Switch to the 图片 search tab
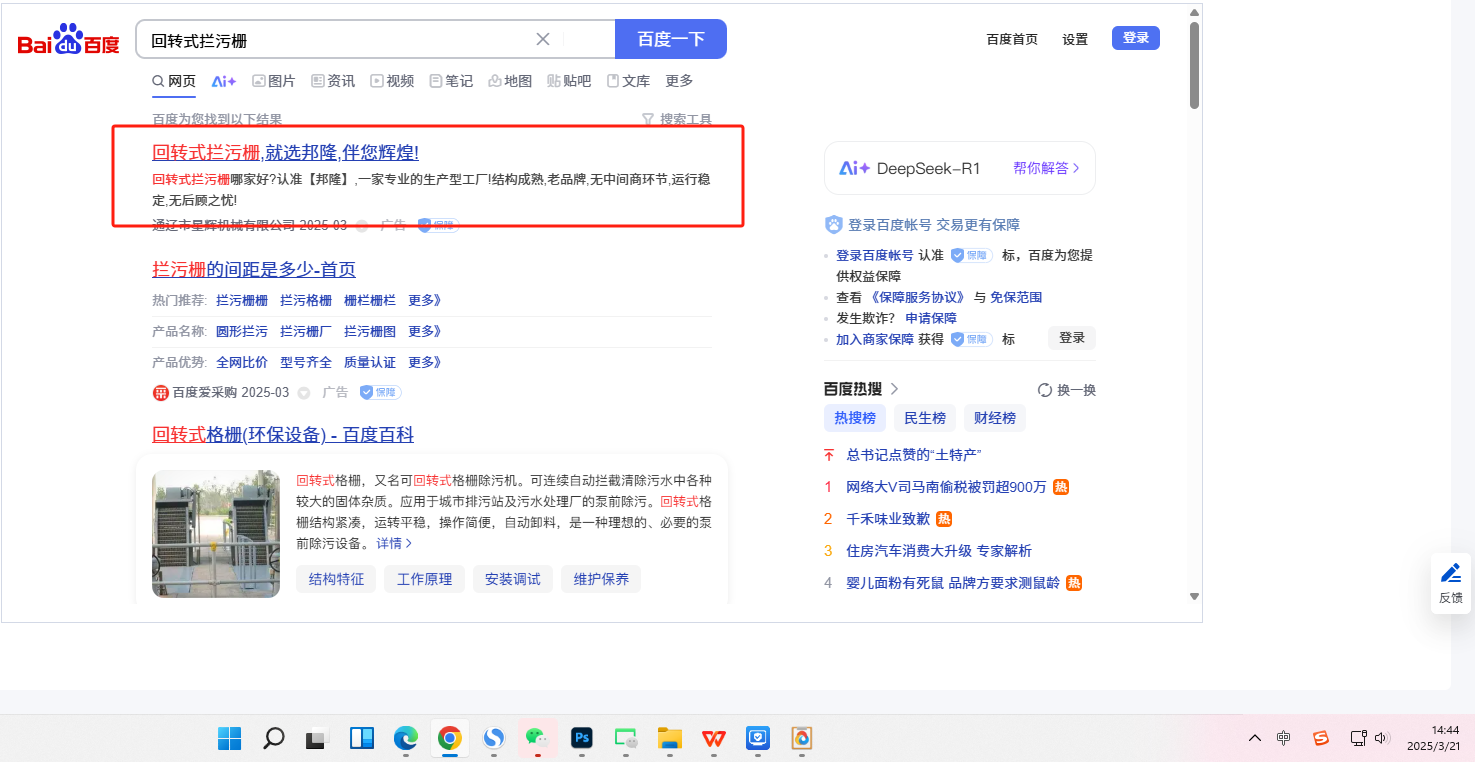Image resolution: width=1475 pixels, height=762 pixels. click(x=274, y=81)
